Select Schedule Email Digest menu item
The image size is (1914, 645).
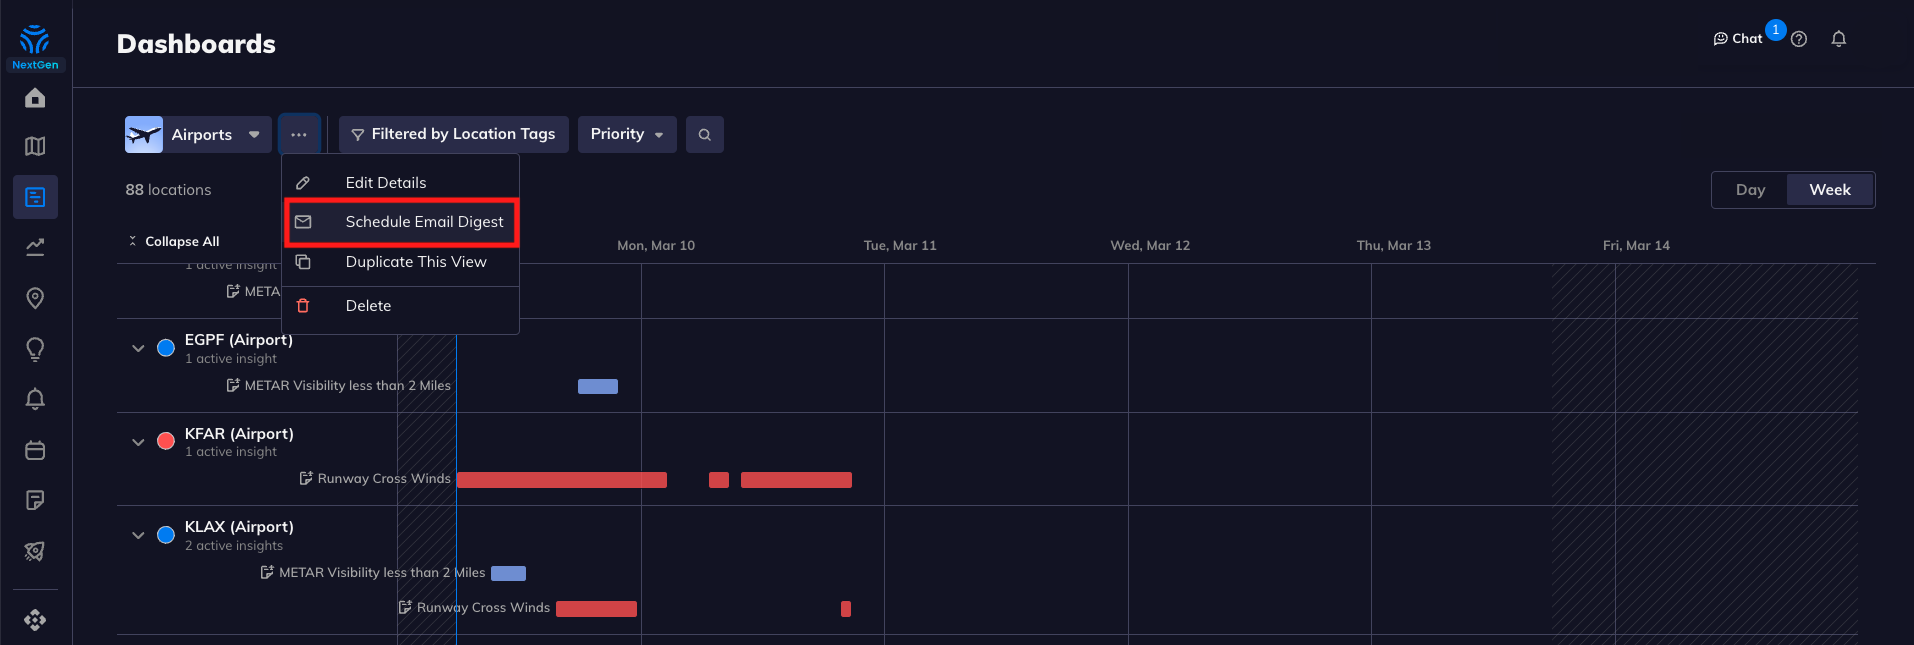tap(424, 222)
